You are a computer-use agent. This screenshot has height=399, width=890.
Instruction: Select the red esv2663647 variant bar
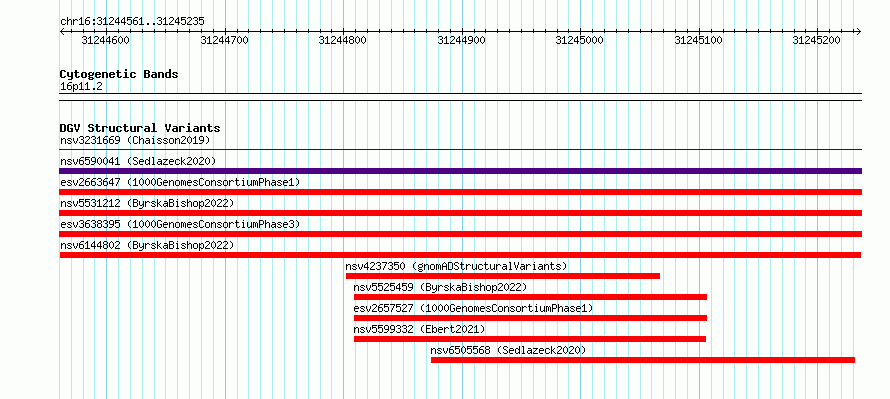(460, 192)
